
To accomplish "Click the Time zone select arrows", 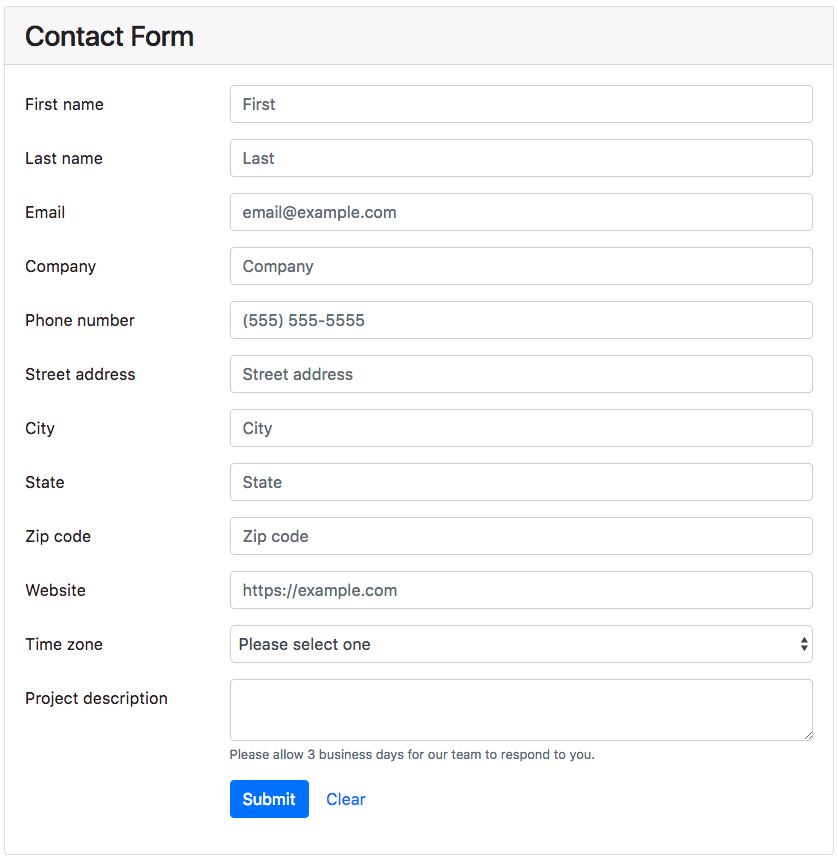I will [x=804, y=644].
